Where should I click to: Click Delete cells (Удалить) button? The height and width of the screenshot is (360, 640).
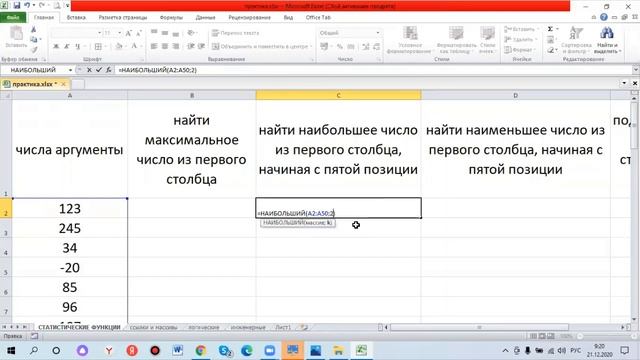519,40
